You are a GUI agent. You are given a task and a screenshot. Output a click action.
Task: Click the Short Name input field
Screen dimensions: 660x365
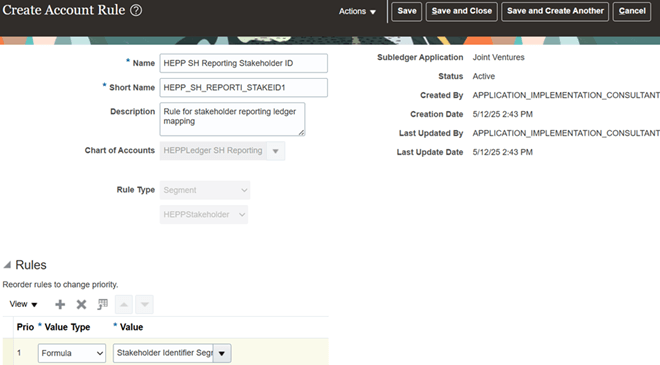click(x=243, y=88)
